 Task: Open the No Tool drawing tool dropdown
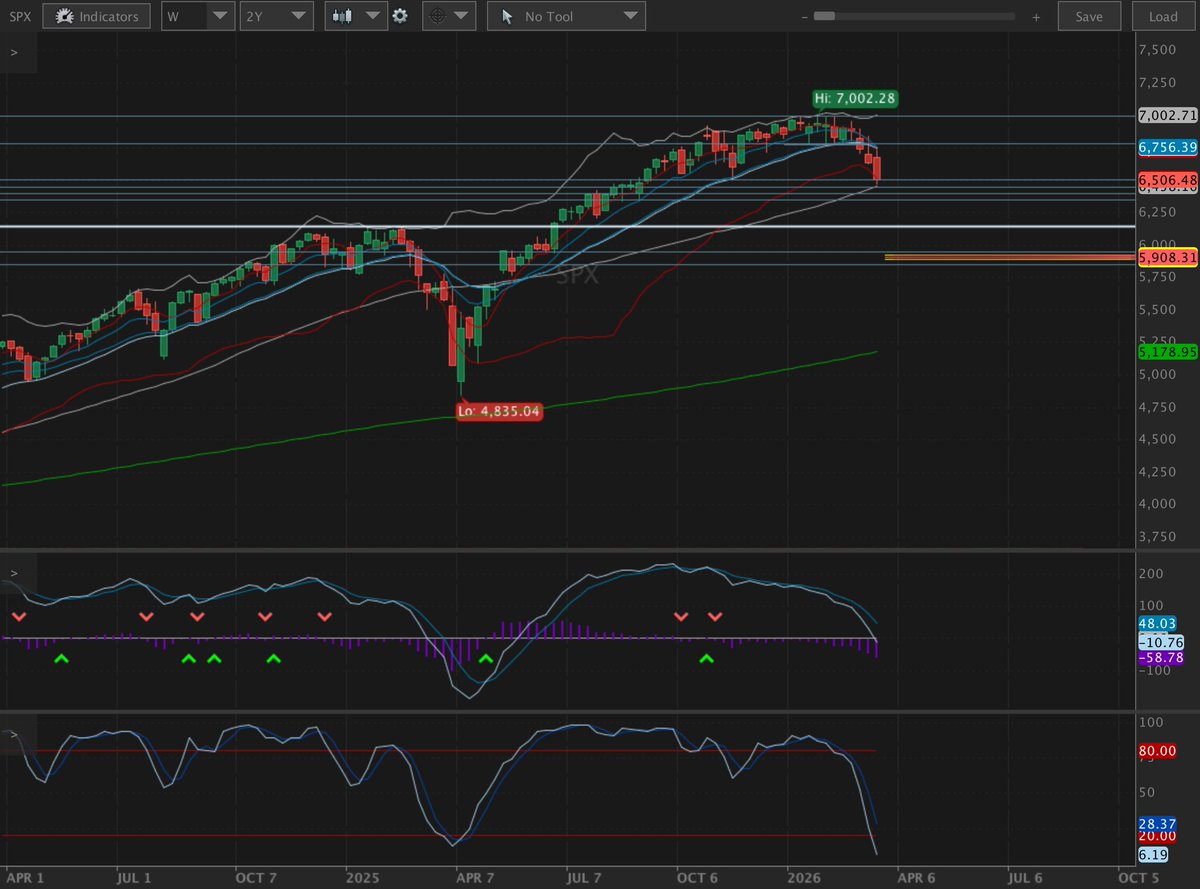tap(566, 16)
